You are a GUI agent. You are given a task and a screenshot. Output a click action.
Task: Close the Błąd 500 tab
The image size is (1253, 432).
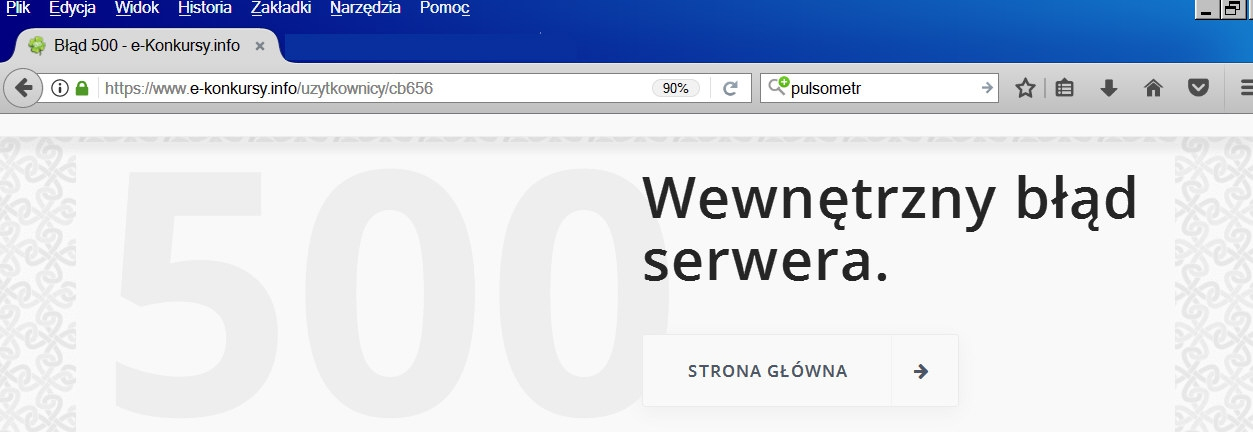(260, 45)
